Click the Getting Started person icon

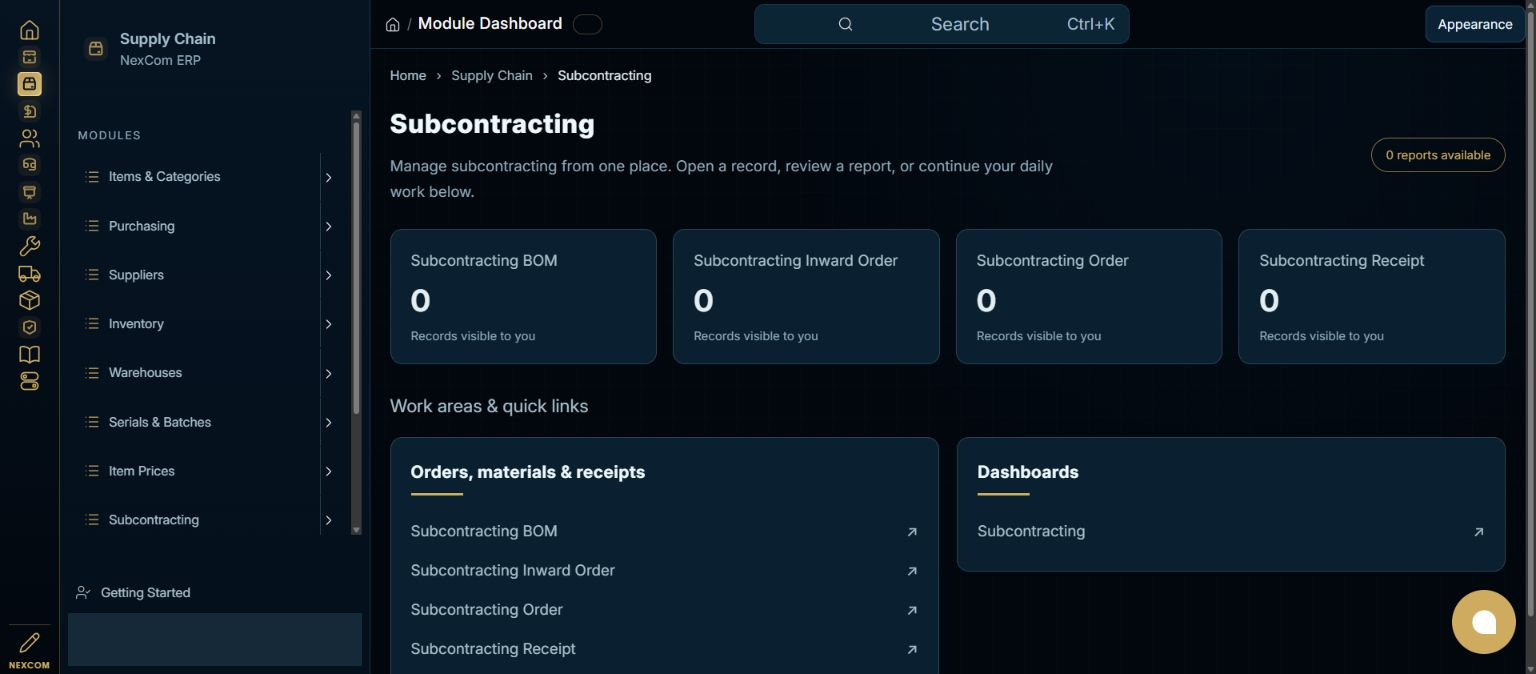[x=83, y=592]
